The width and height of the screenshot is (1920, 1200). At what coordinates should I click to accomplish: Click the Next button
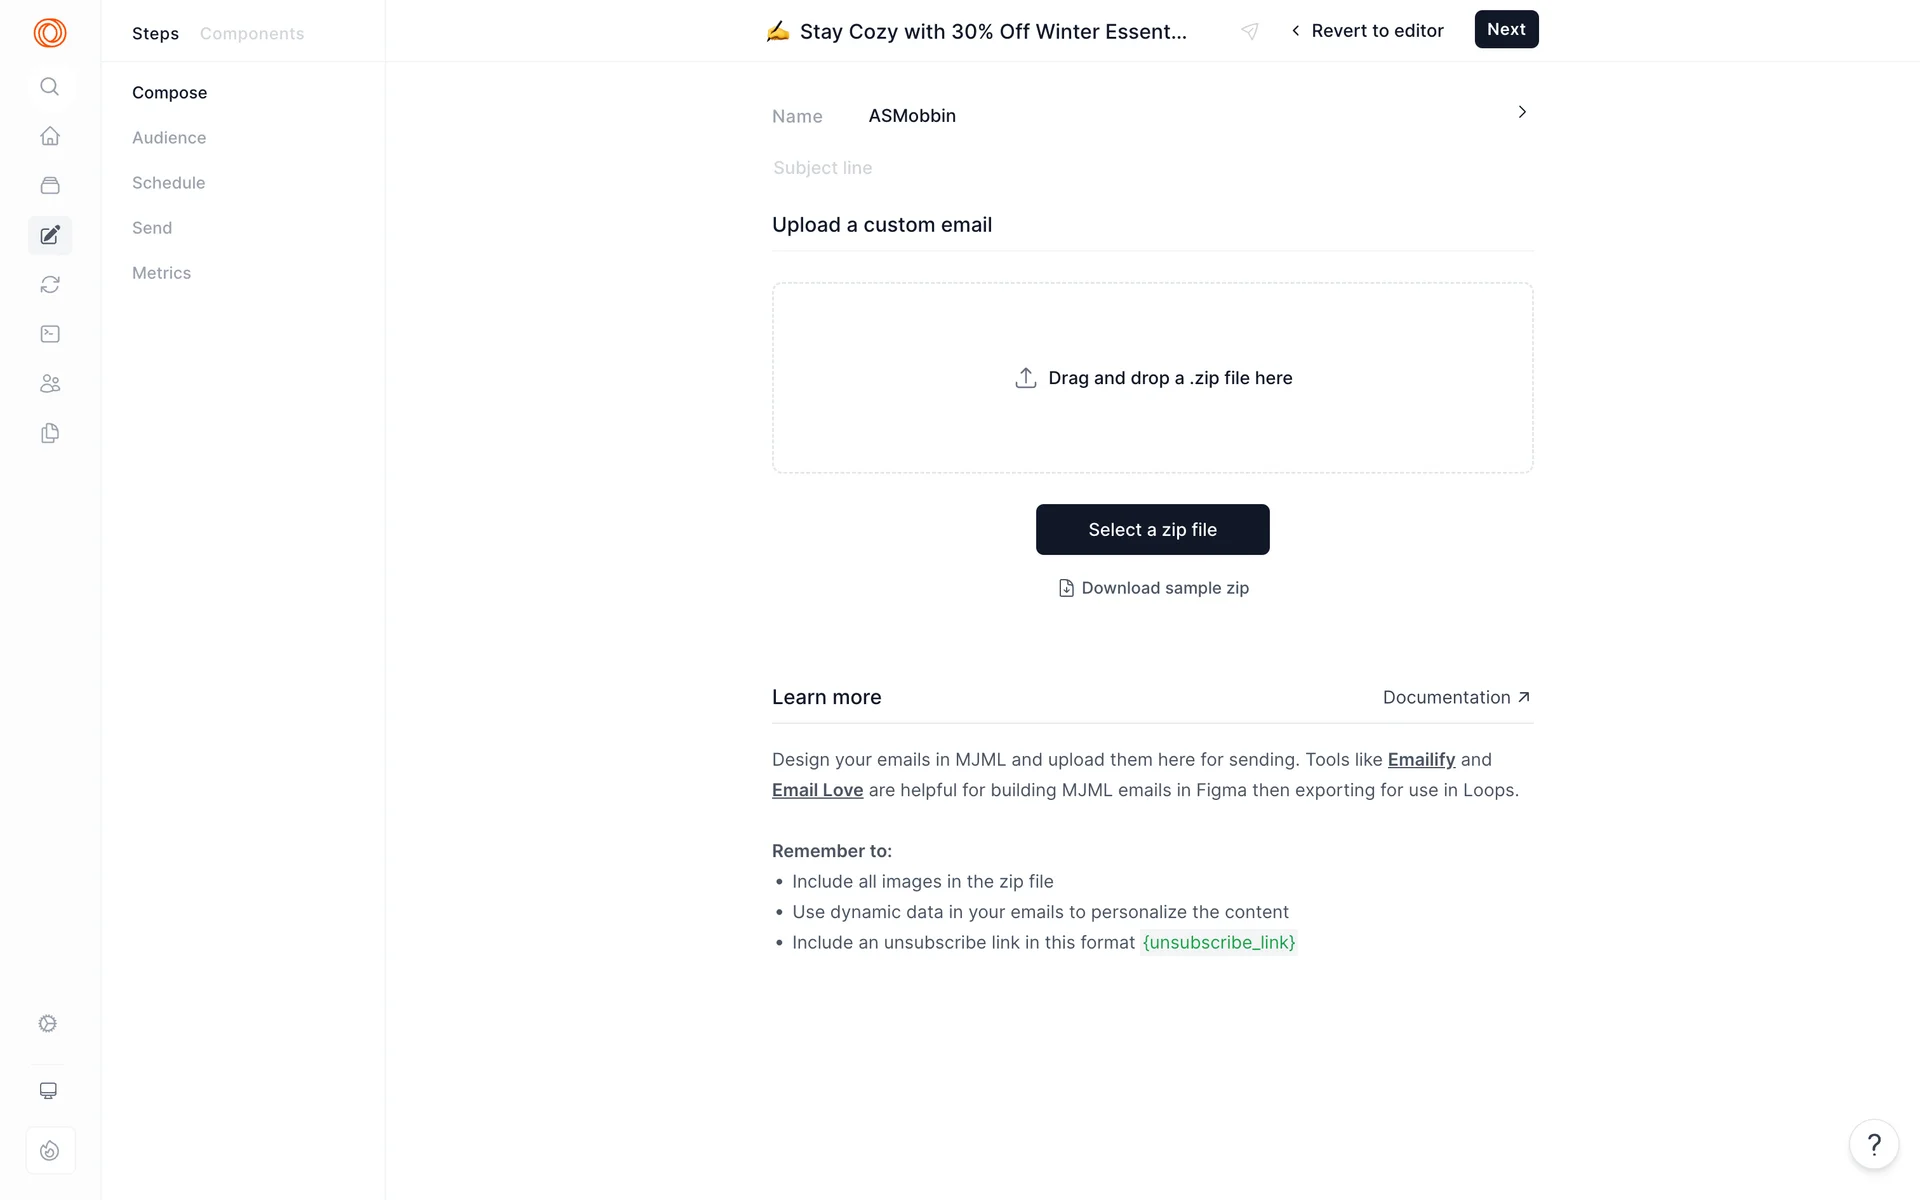point(1506,30)
